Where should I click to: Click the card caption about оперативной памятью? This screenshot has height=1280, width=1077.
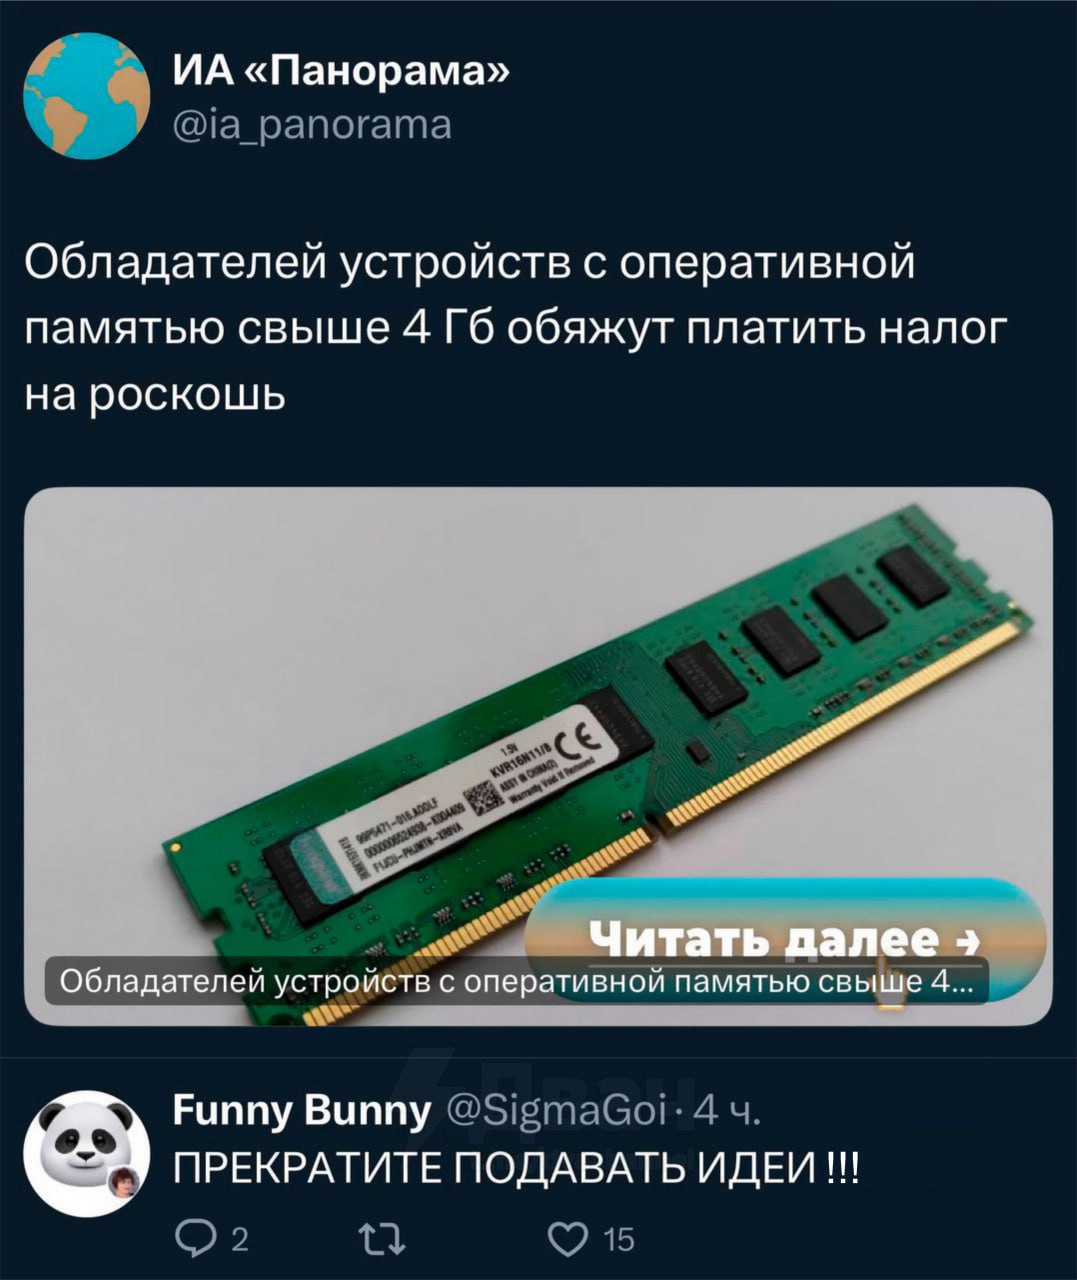pyautogui.click(x=517, y=981)
